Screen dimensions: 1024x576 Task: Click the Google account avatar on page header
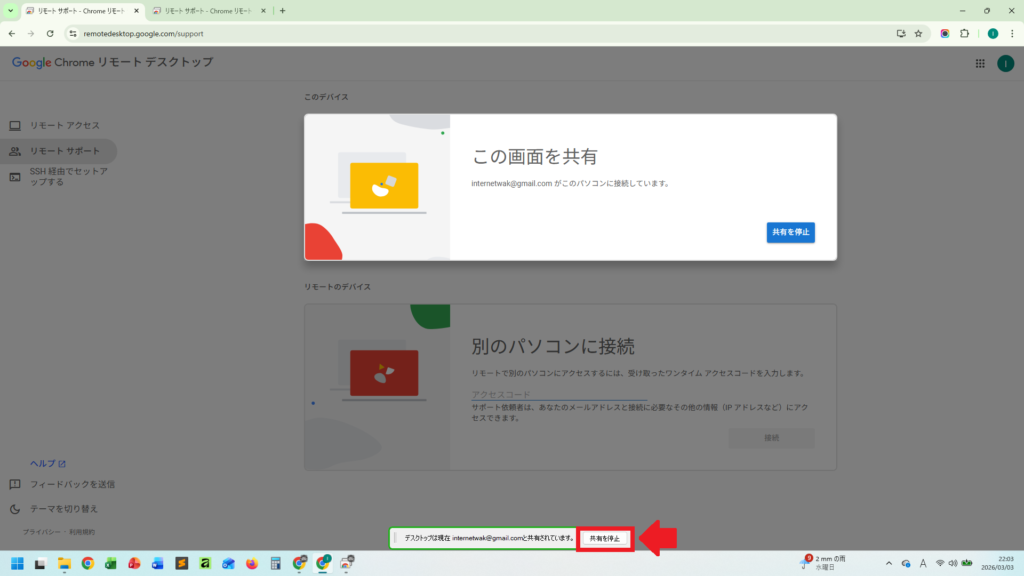click(1005, 63)
